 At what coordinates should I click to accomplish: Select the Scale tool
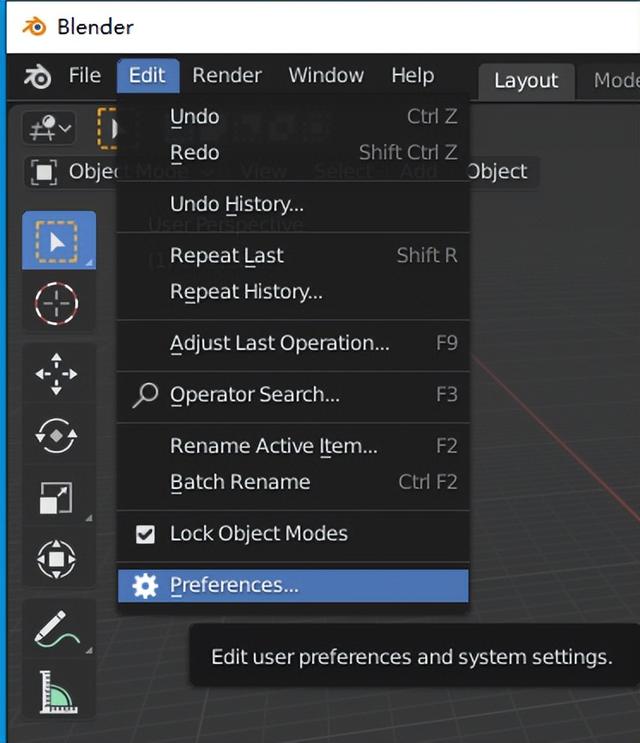coord(58,497)
